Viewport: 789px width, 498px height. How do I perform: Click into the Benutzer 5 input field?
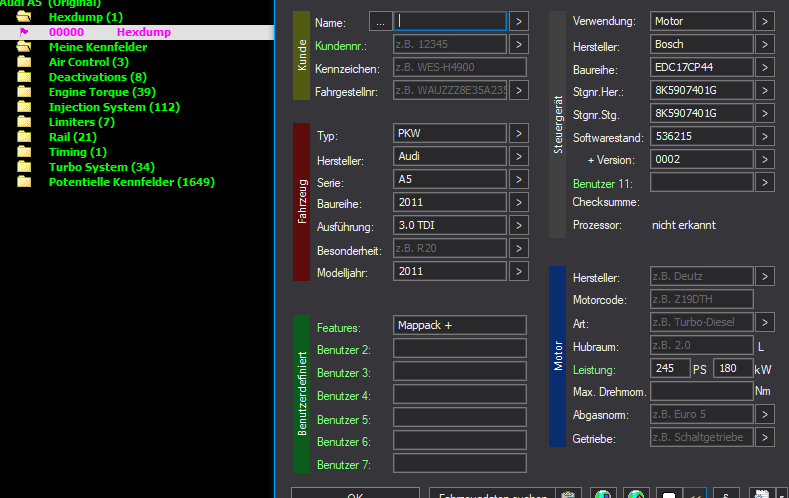point(460,418)
